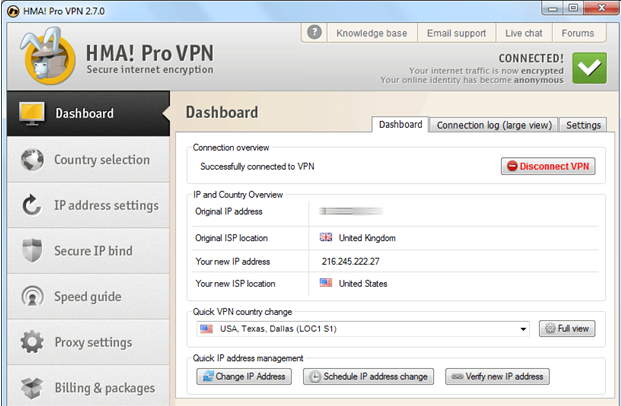Open Country selection in the sidebar
The image size is (621, 406).
pos(88,160)
